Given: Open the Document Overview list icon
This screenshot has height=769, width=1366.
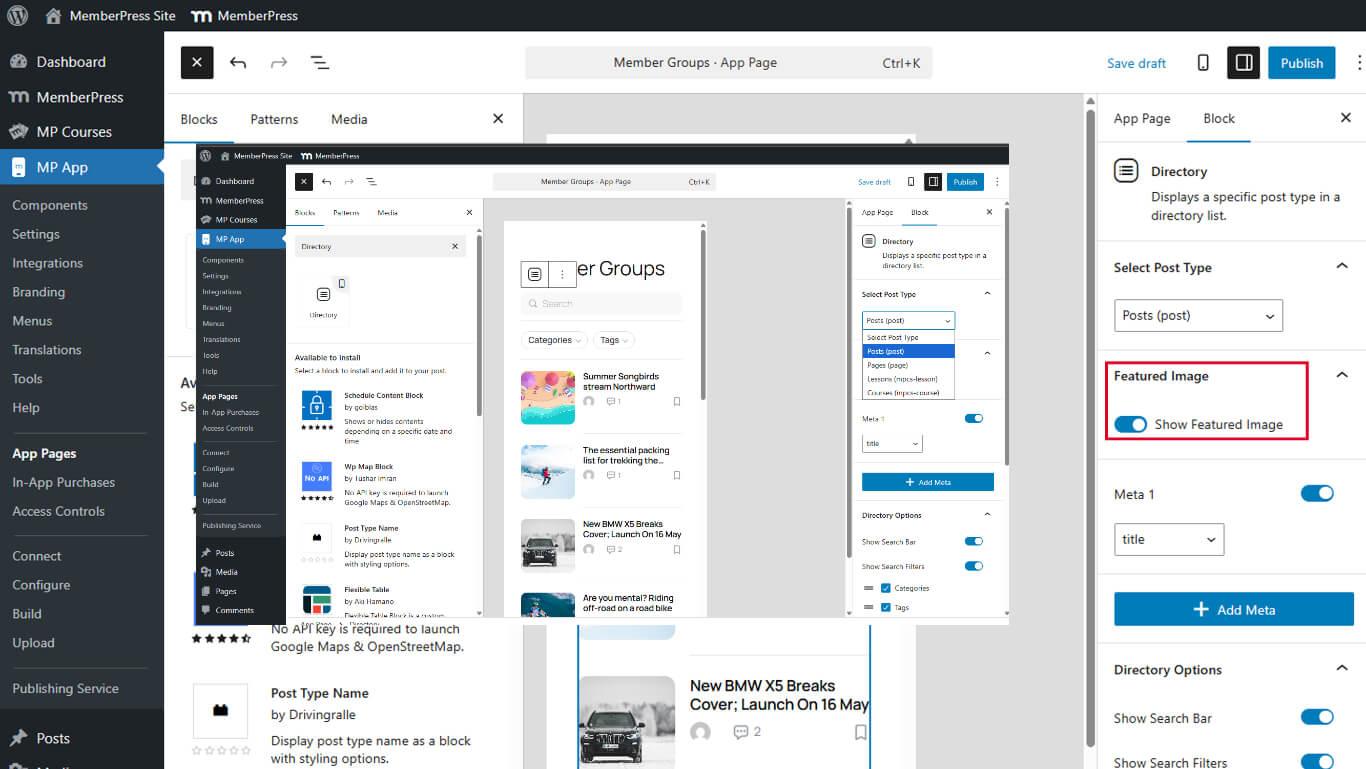Looking at the screenshot, I should click(x=320, y=62).
